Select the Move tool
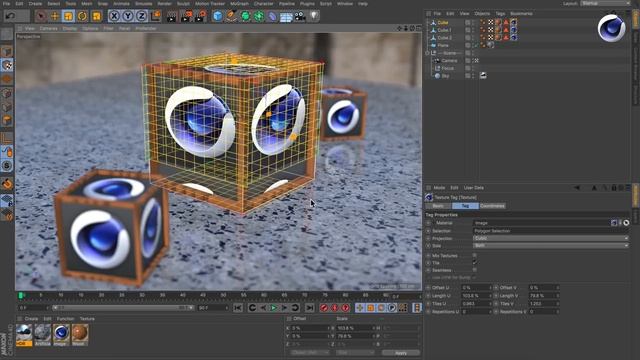 point(54,16)
